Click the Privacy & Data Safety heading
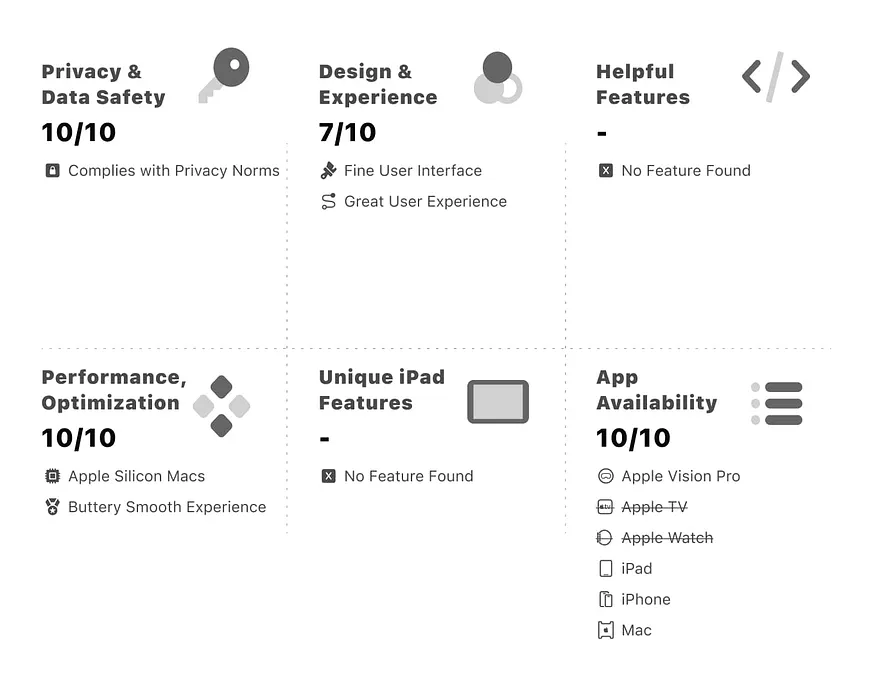Image resolution: width=873 pixels, height=697 pixels. pyautogui.click(x=104, y=84)
